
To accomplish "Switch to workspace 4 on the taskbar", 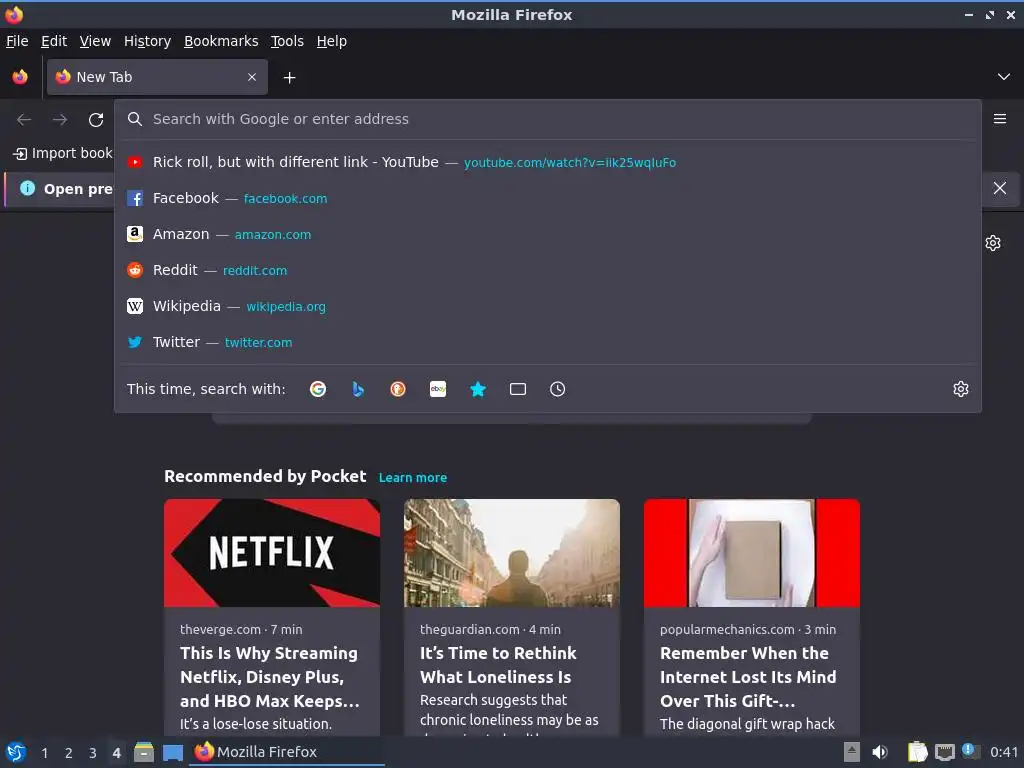I will (x=116, y=753).
